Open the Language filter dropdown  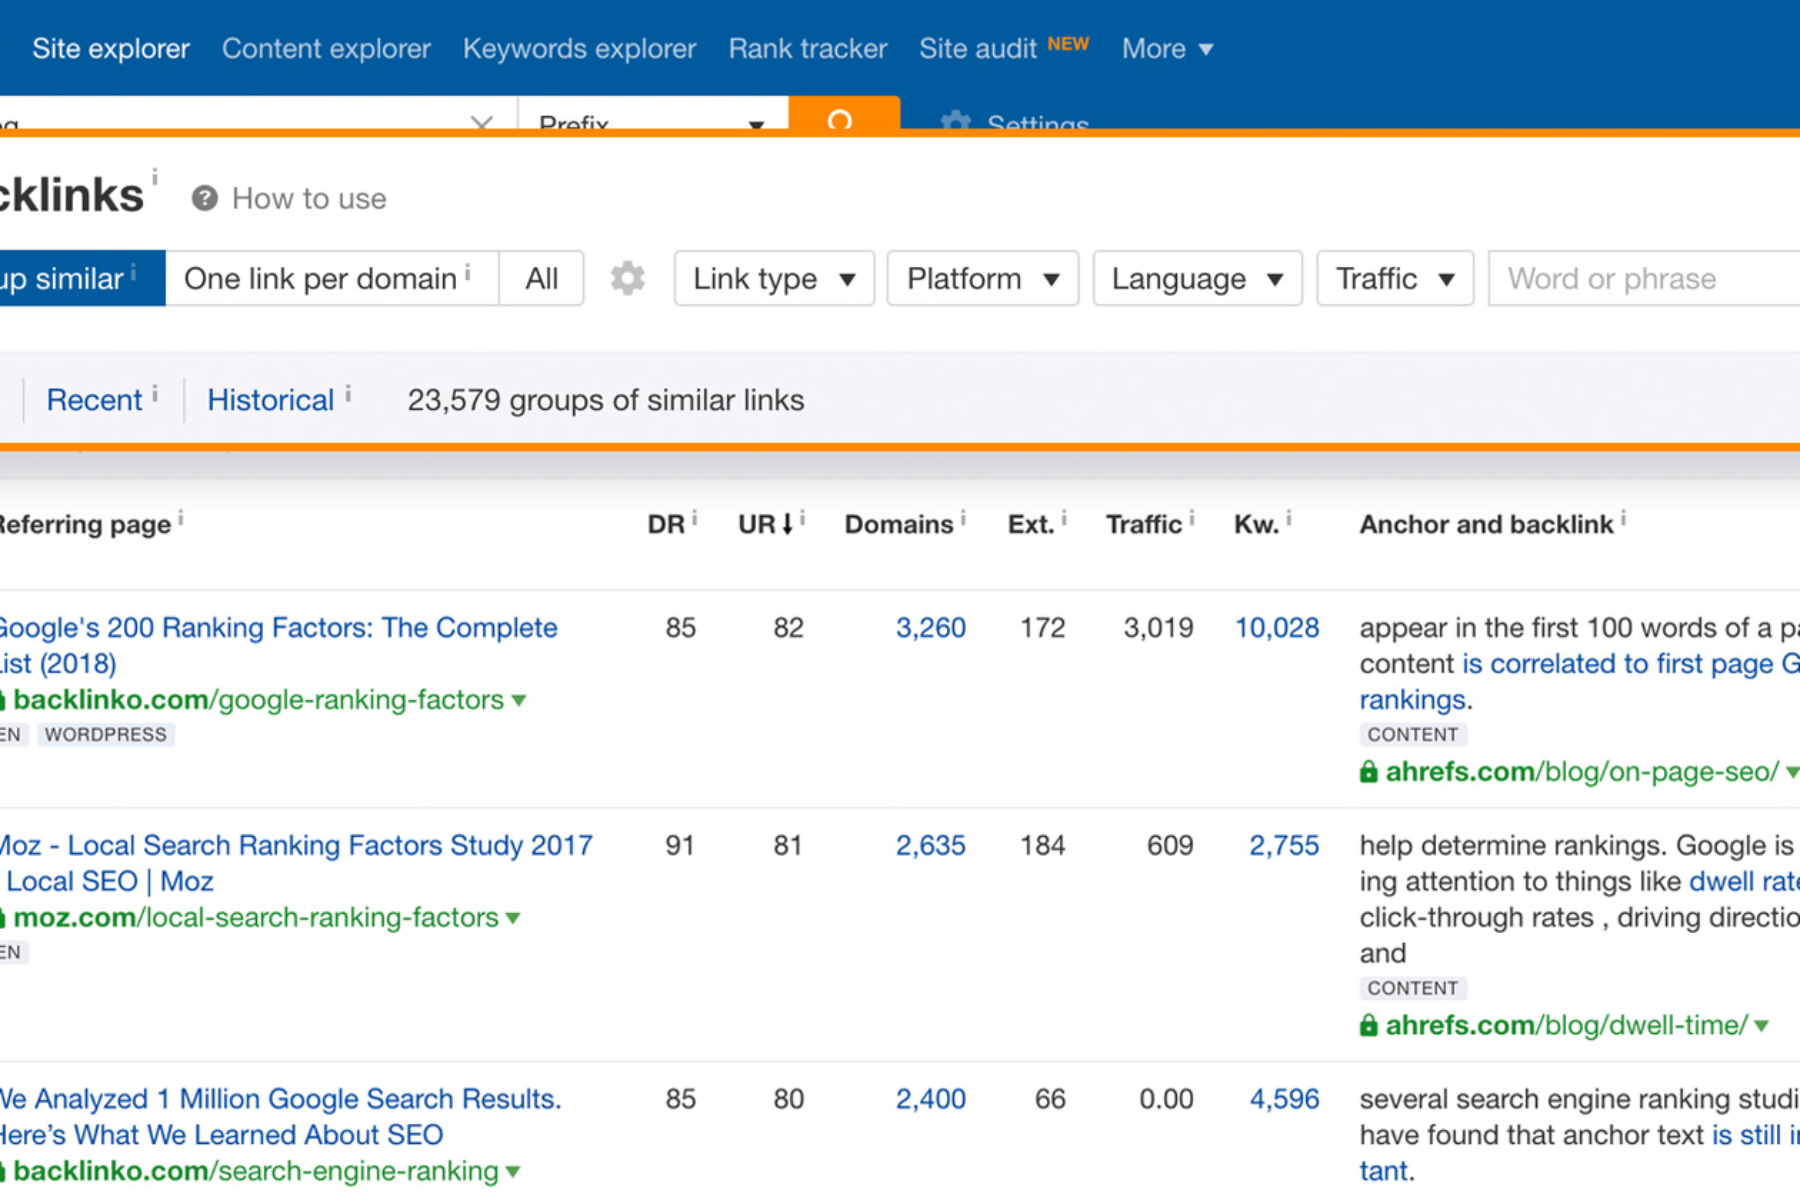1197,278
